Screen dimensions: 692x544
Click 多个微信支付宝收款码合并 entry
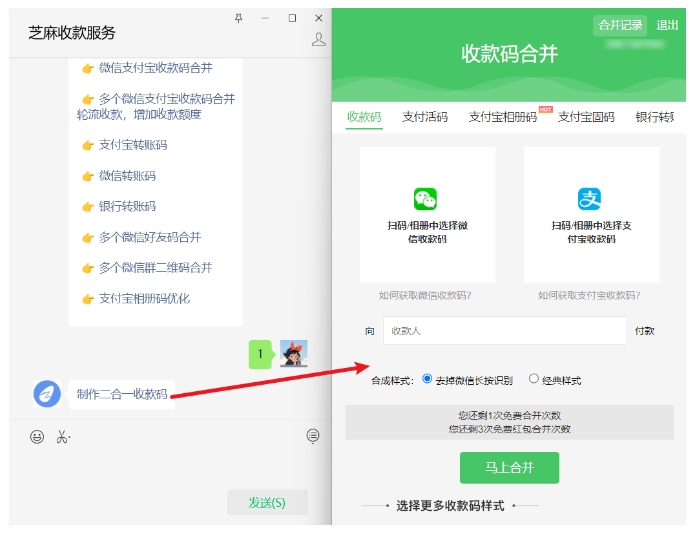(167, 99)
